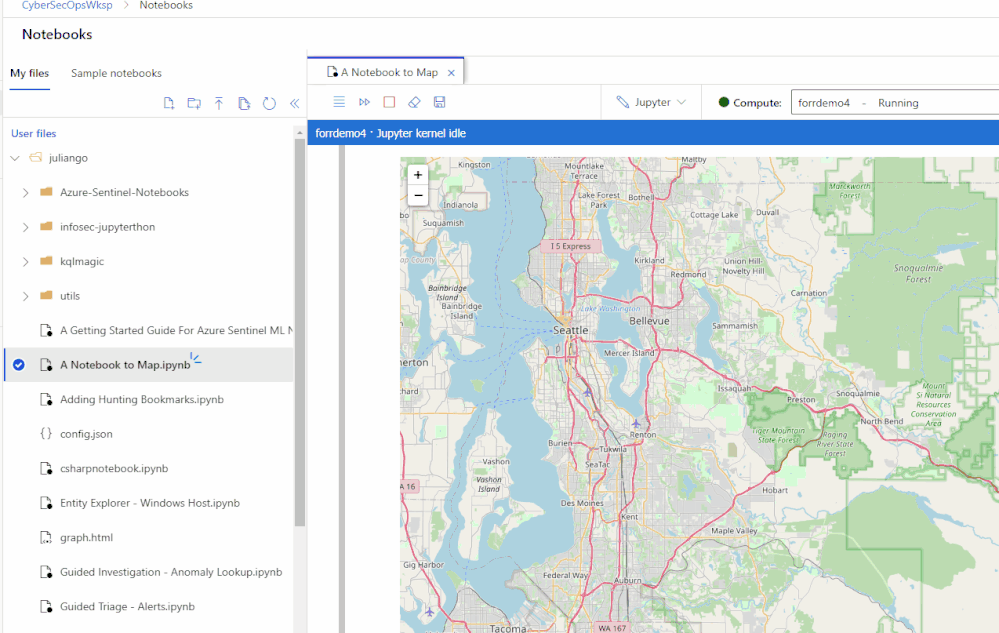Expand the kqlmagic folder

(x=26, y=261)
